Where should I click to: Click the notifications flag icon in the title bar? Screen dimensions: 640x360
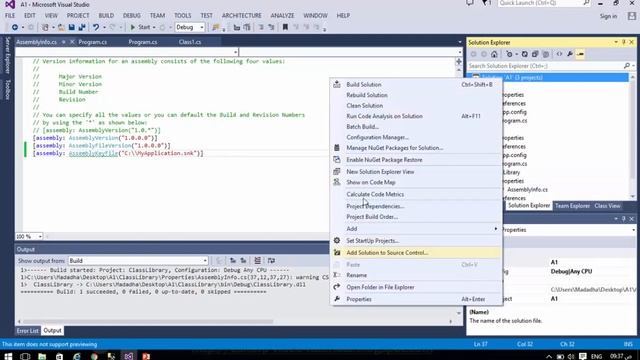pyautogui.click(x=486, y=3)
